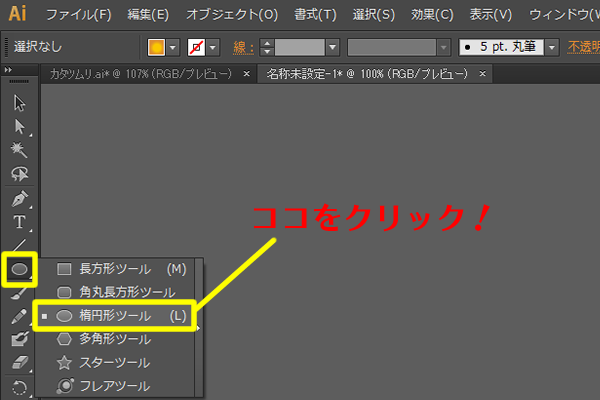Expand the 5 pt. 丸筆 brush dropdown
Screen dimensions: 600x400
pos(549,47)
